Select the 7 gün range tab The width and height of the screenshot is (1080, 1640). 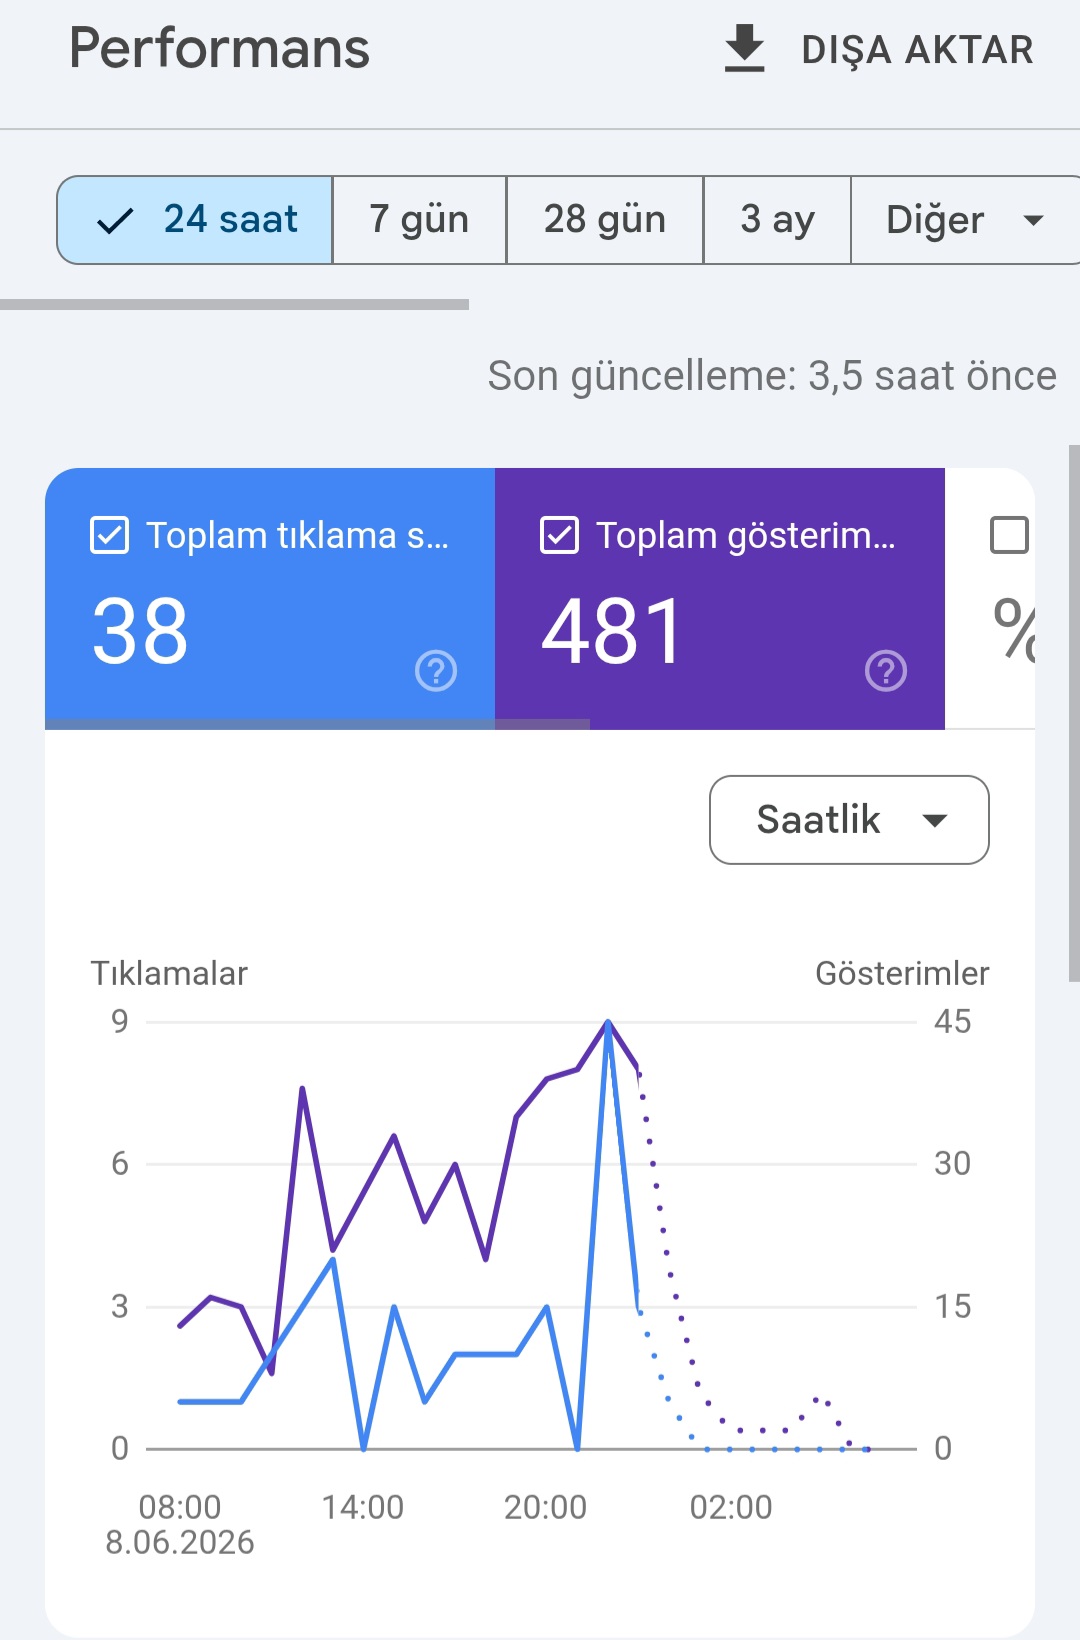pyautogui.click(x=419, y=220)
